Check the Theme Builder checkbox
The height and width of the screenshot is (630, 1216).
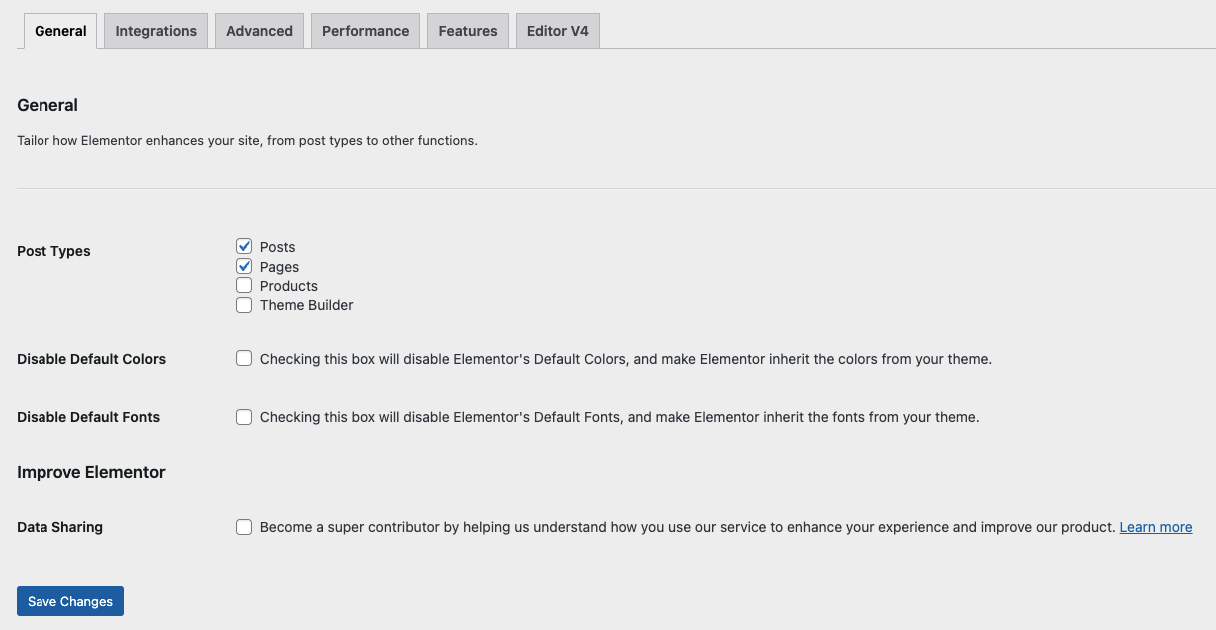pyautogui.click(x=244, y=305)
